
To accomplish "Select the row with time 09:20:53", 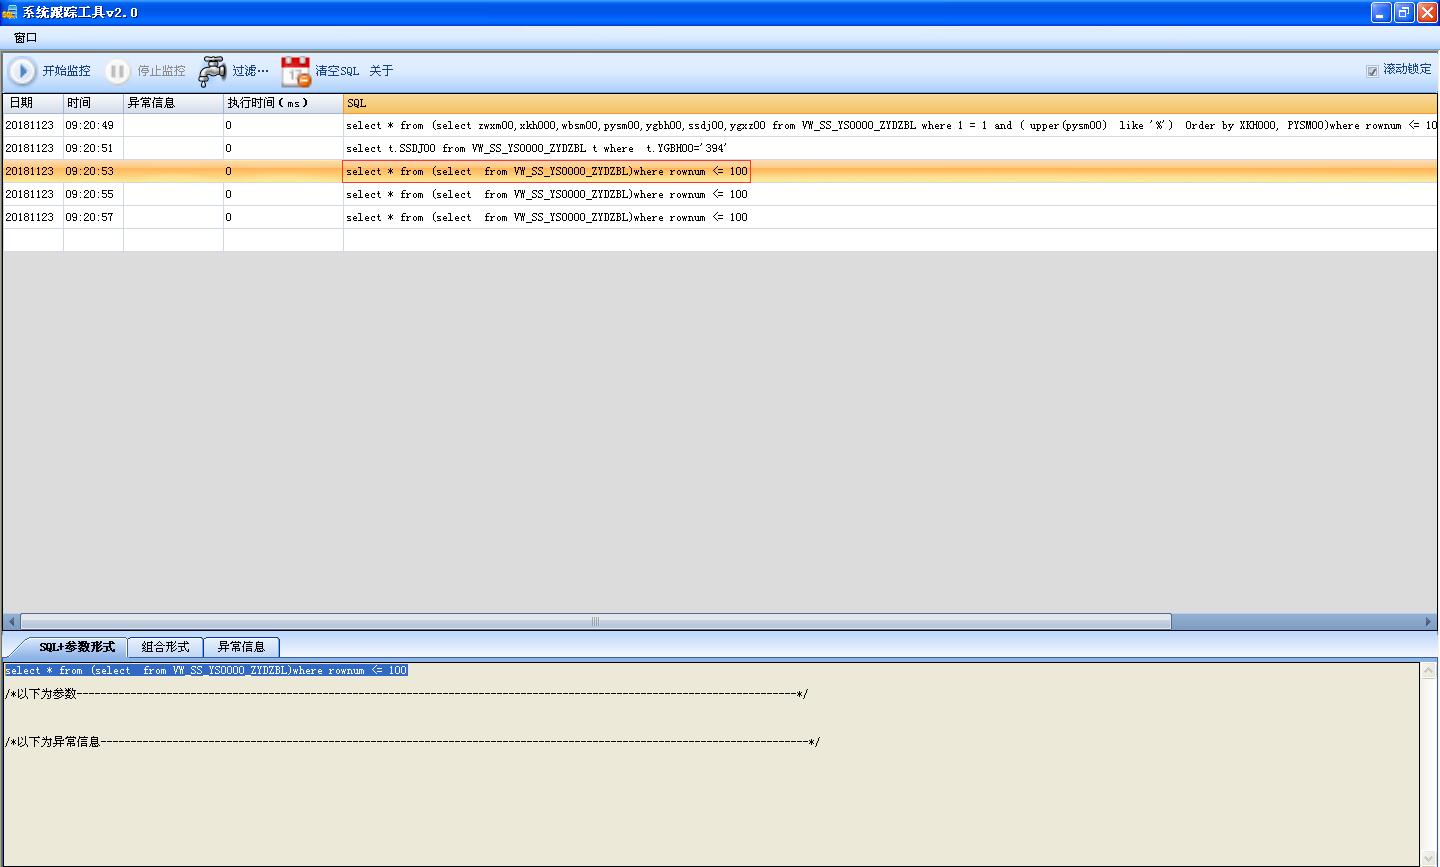I will 720,171.
